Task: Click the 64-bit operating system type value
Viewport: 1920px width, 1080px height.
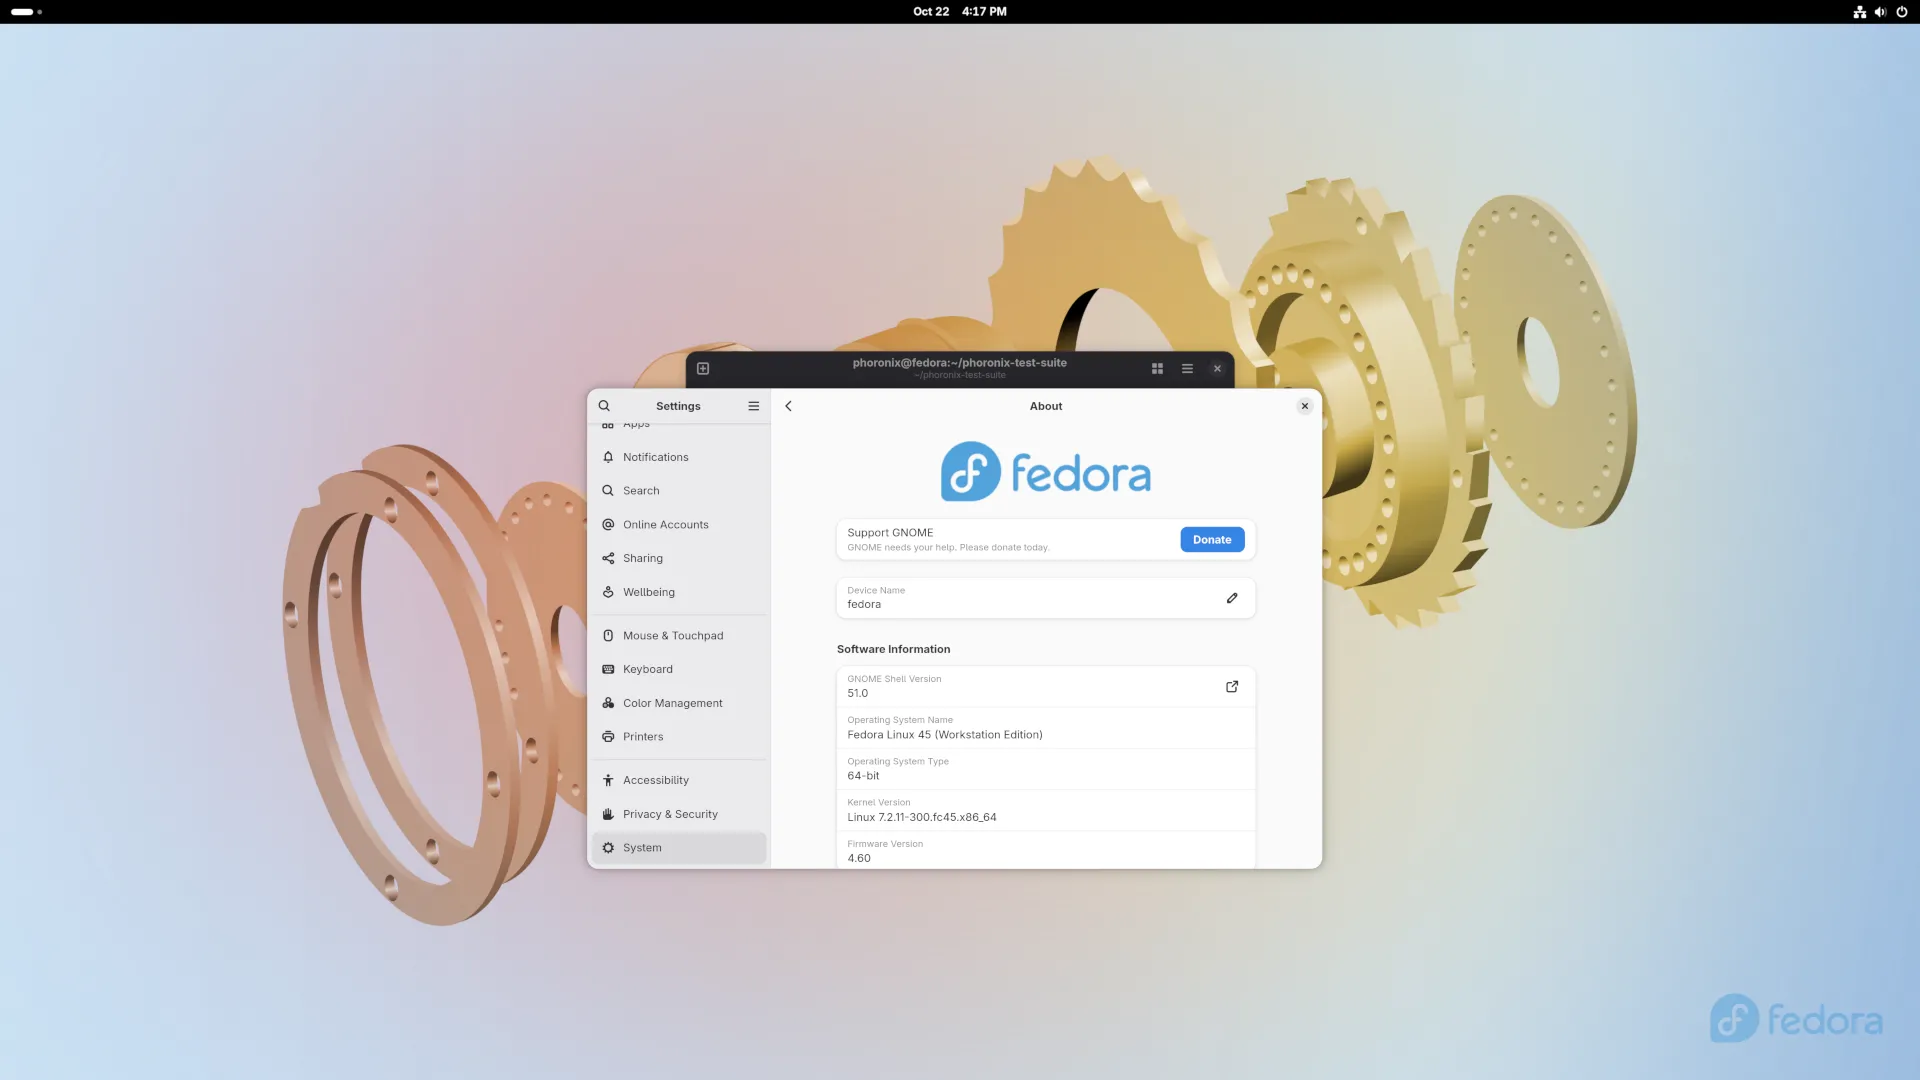Action: [863, 776]
